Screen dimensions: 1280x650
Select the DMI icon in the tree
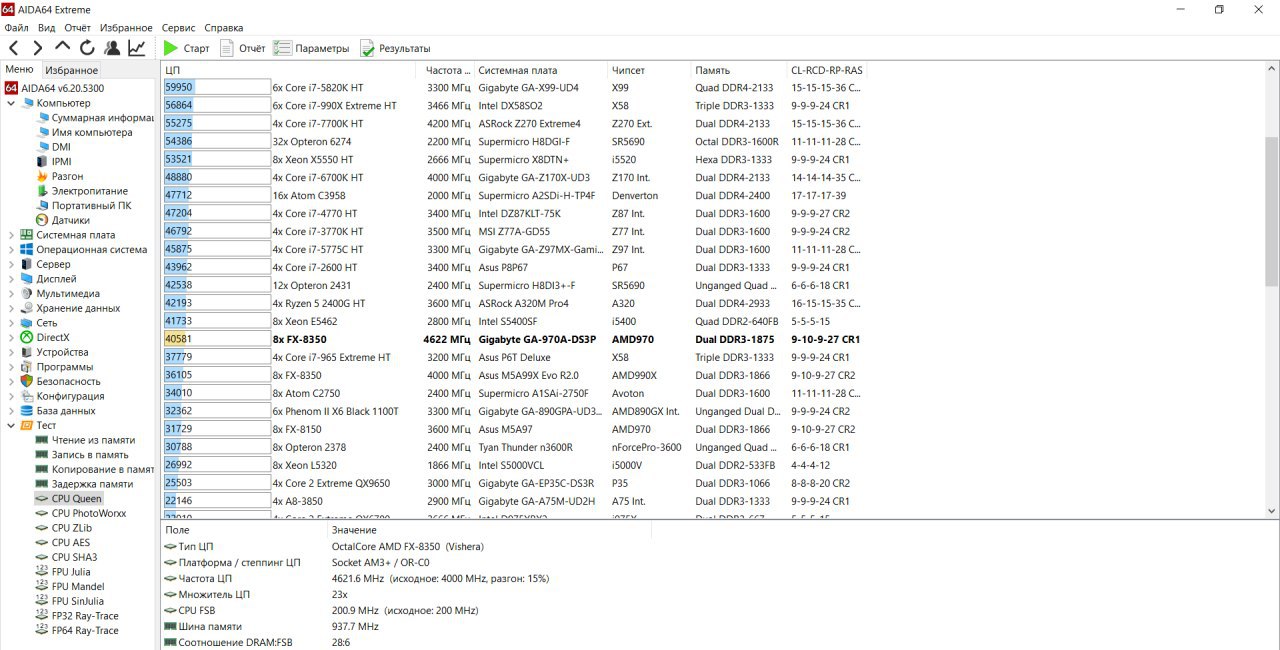tap(42, 147)
